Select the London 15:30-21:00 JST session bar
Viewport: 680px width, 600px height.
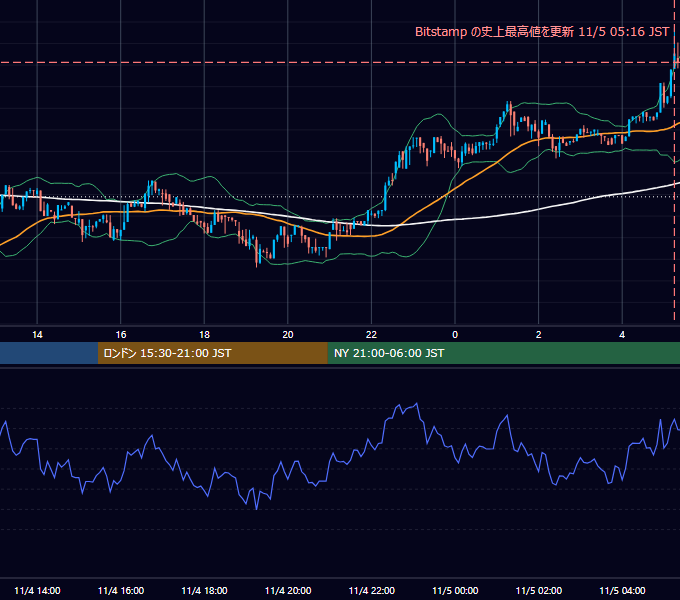[x=212, y=353]
